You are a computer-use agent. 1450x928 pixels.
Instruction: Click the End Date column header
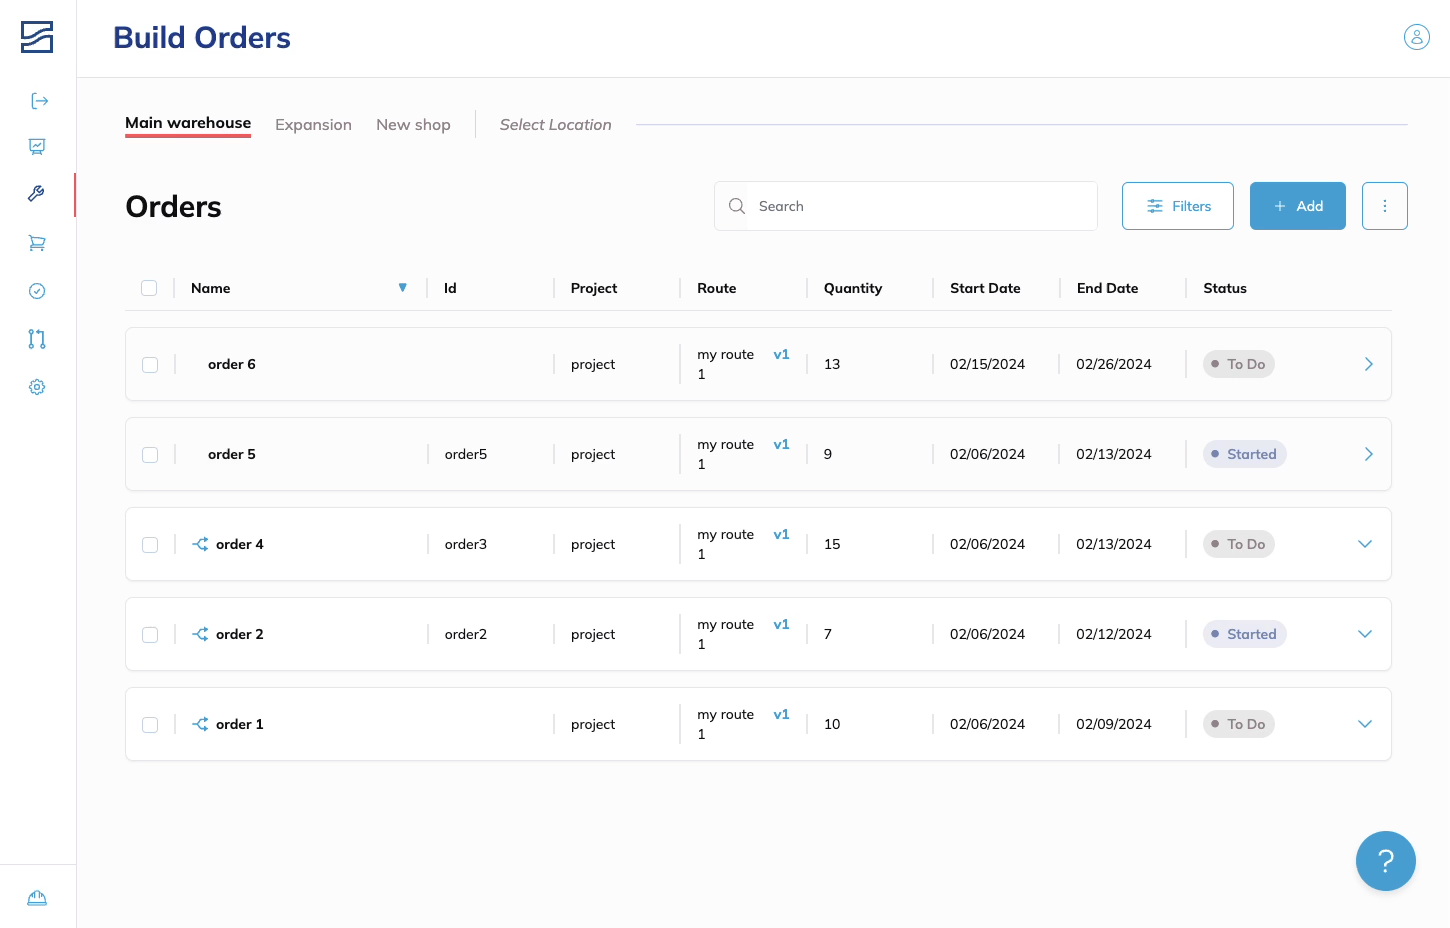click(1107, 288)
